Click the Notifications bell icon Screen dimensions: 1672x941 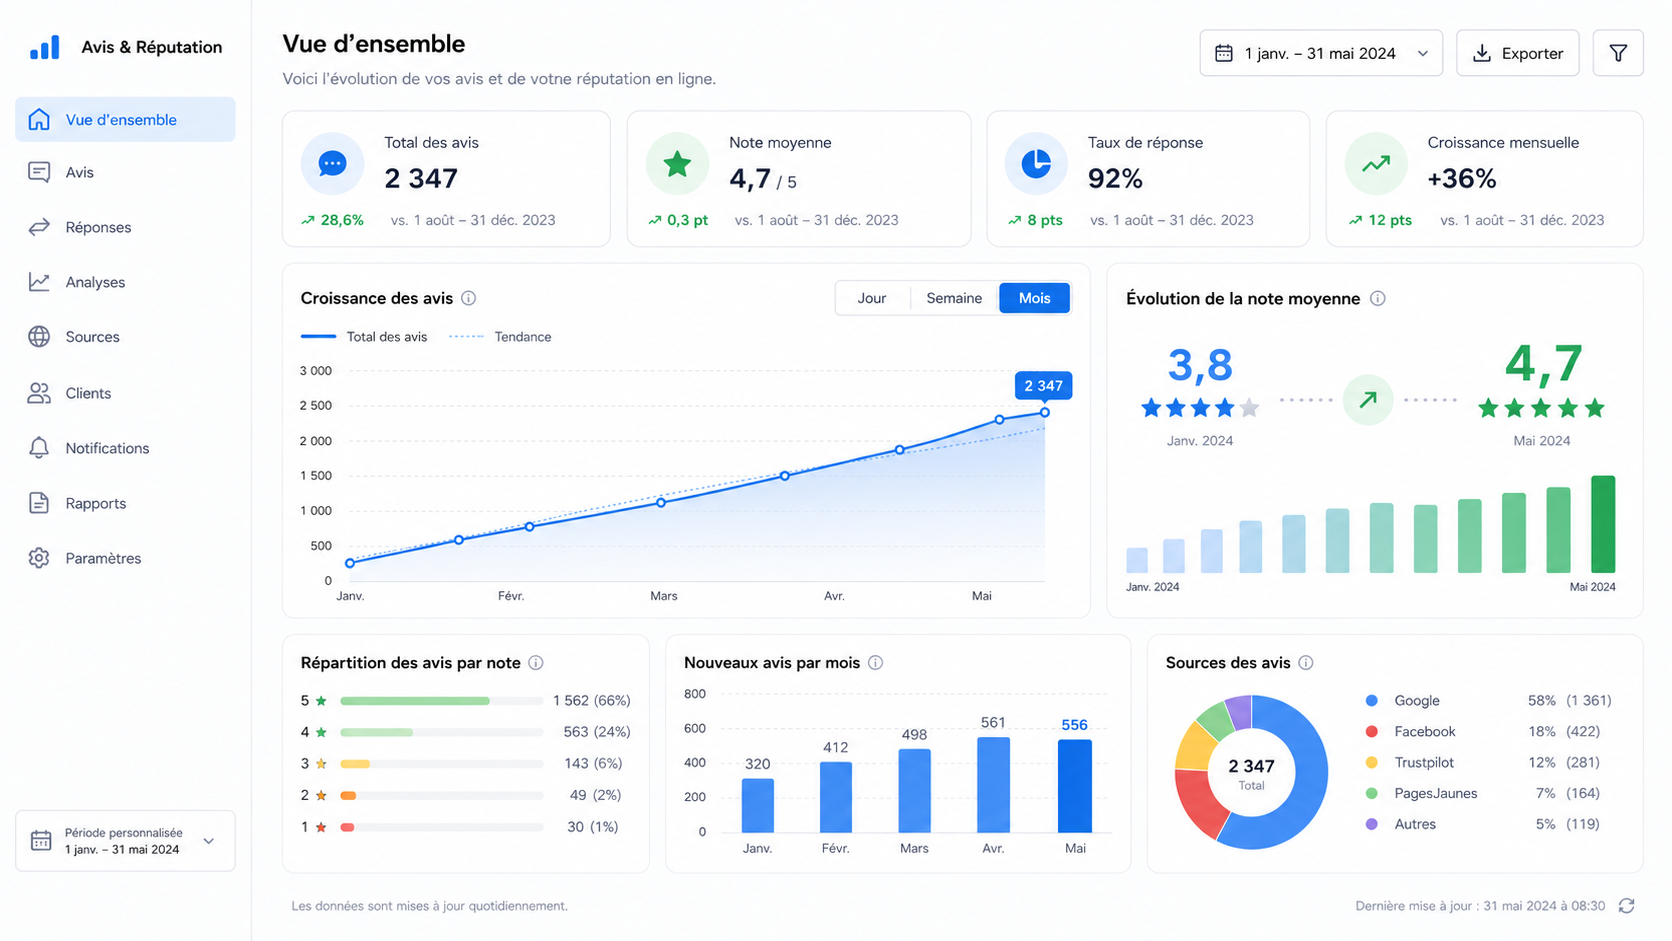39,448
